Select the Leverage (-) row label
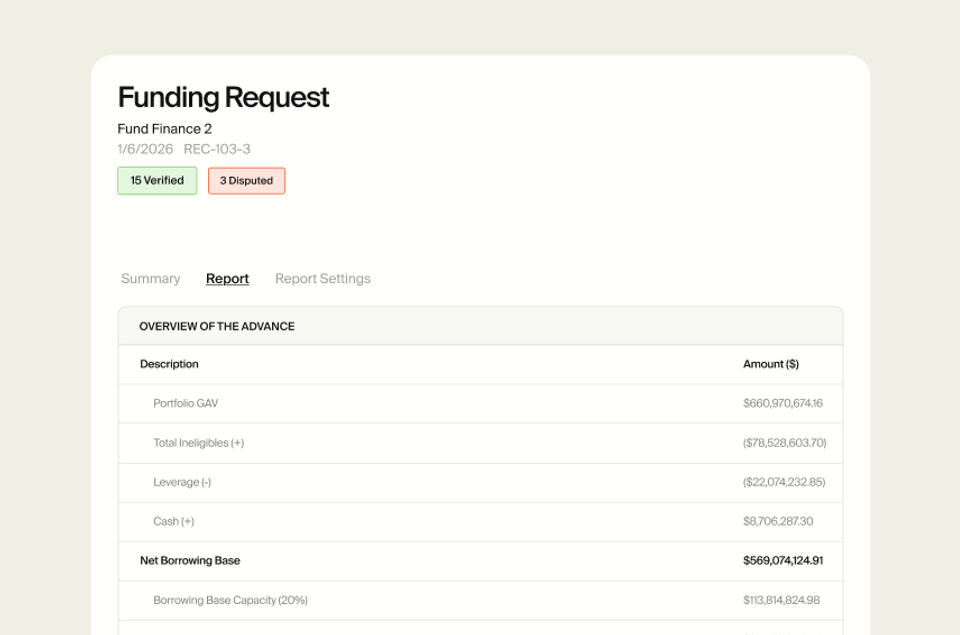960x635 pixels. click(x=182, y=482)
